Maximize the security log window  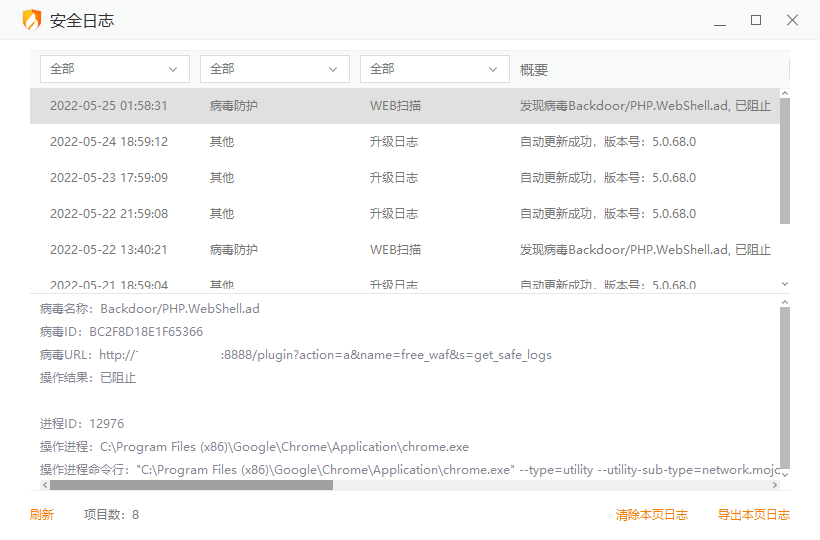(x=756, y=20)
